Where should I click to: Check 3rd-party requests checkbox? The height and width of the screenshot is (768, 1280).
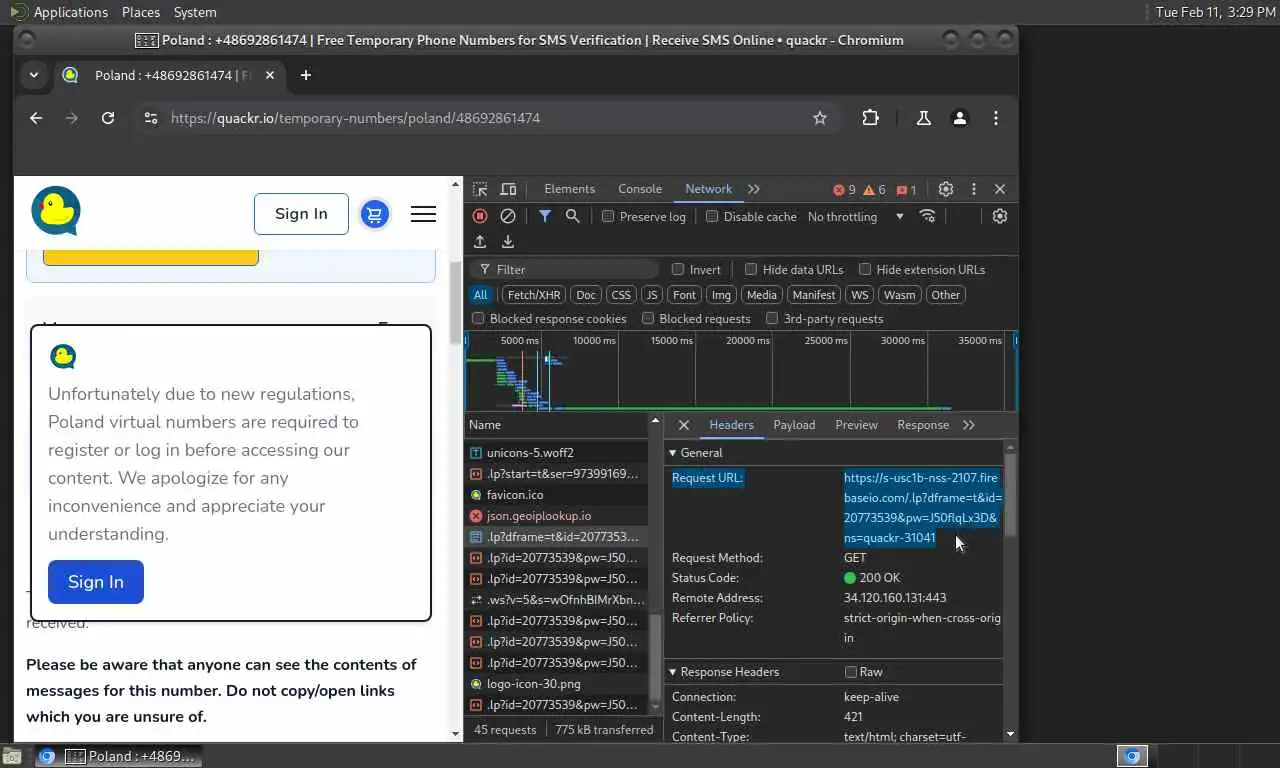click(x=772, y=319)
